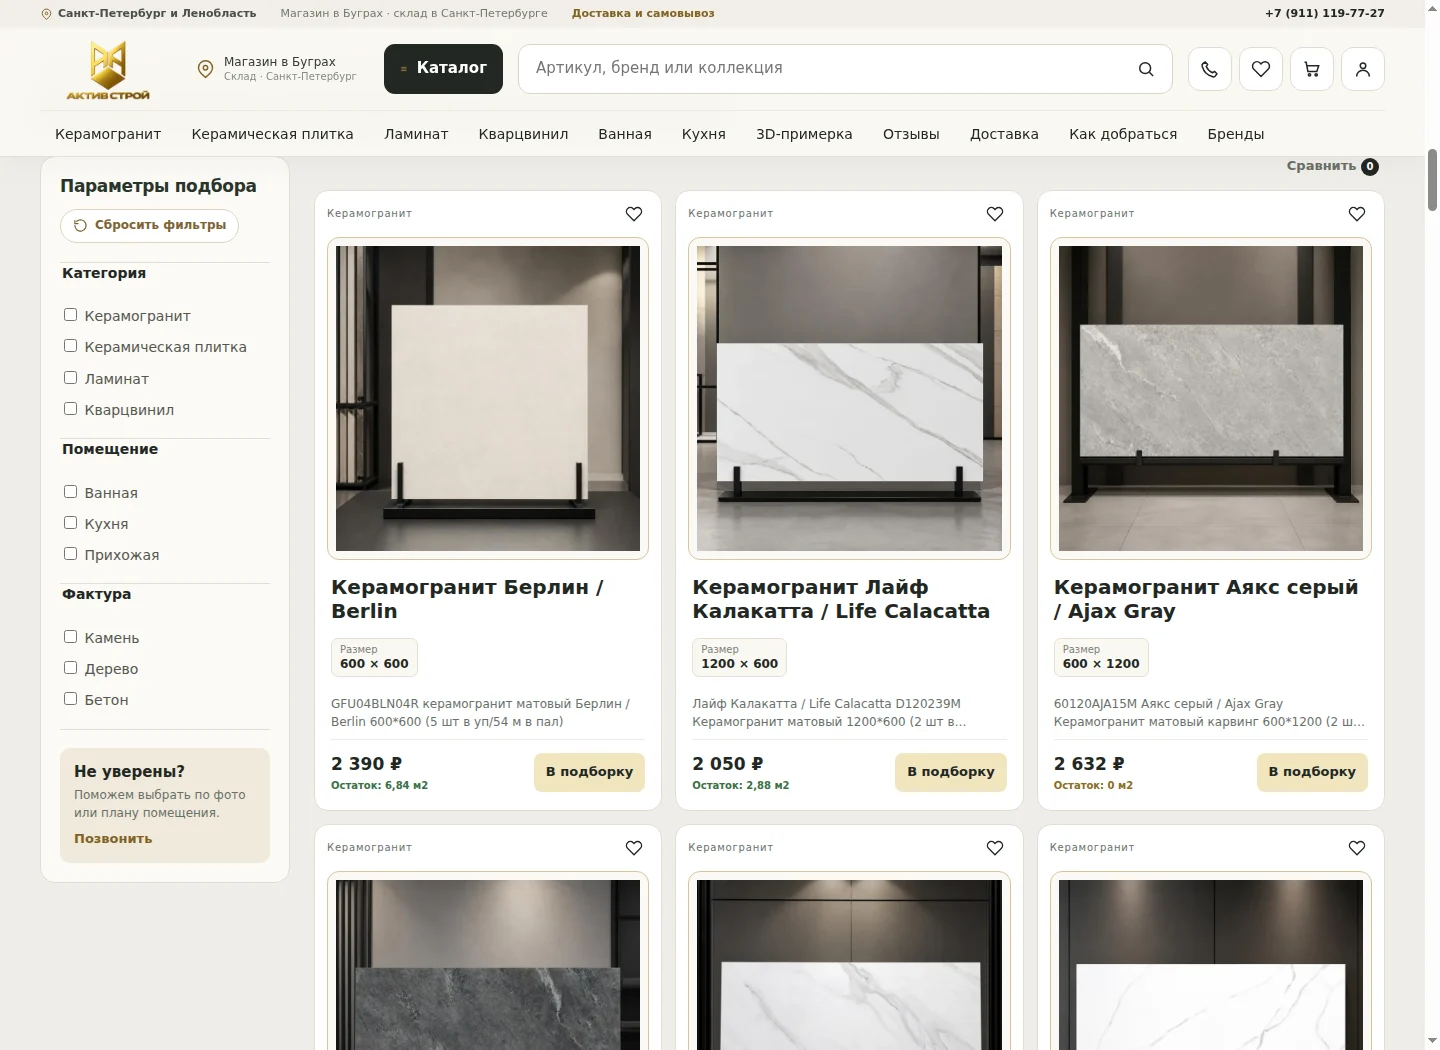This screenshot has height=1050, width=1440.
Task: Check the Кухня room filter
Action: (x=70, y=523)
